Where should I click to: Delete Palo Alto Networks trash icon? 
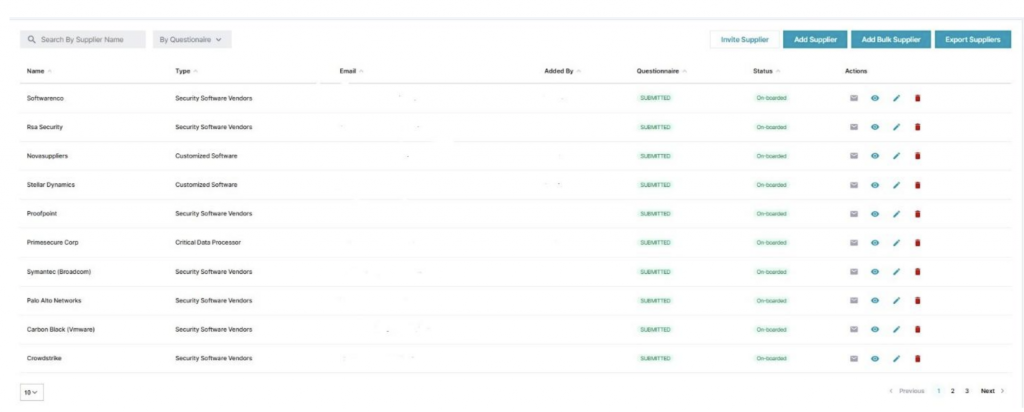pos(918,300)
